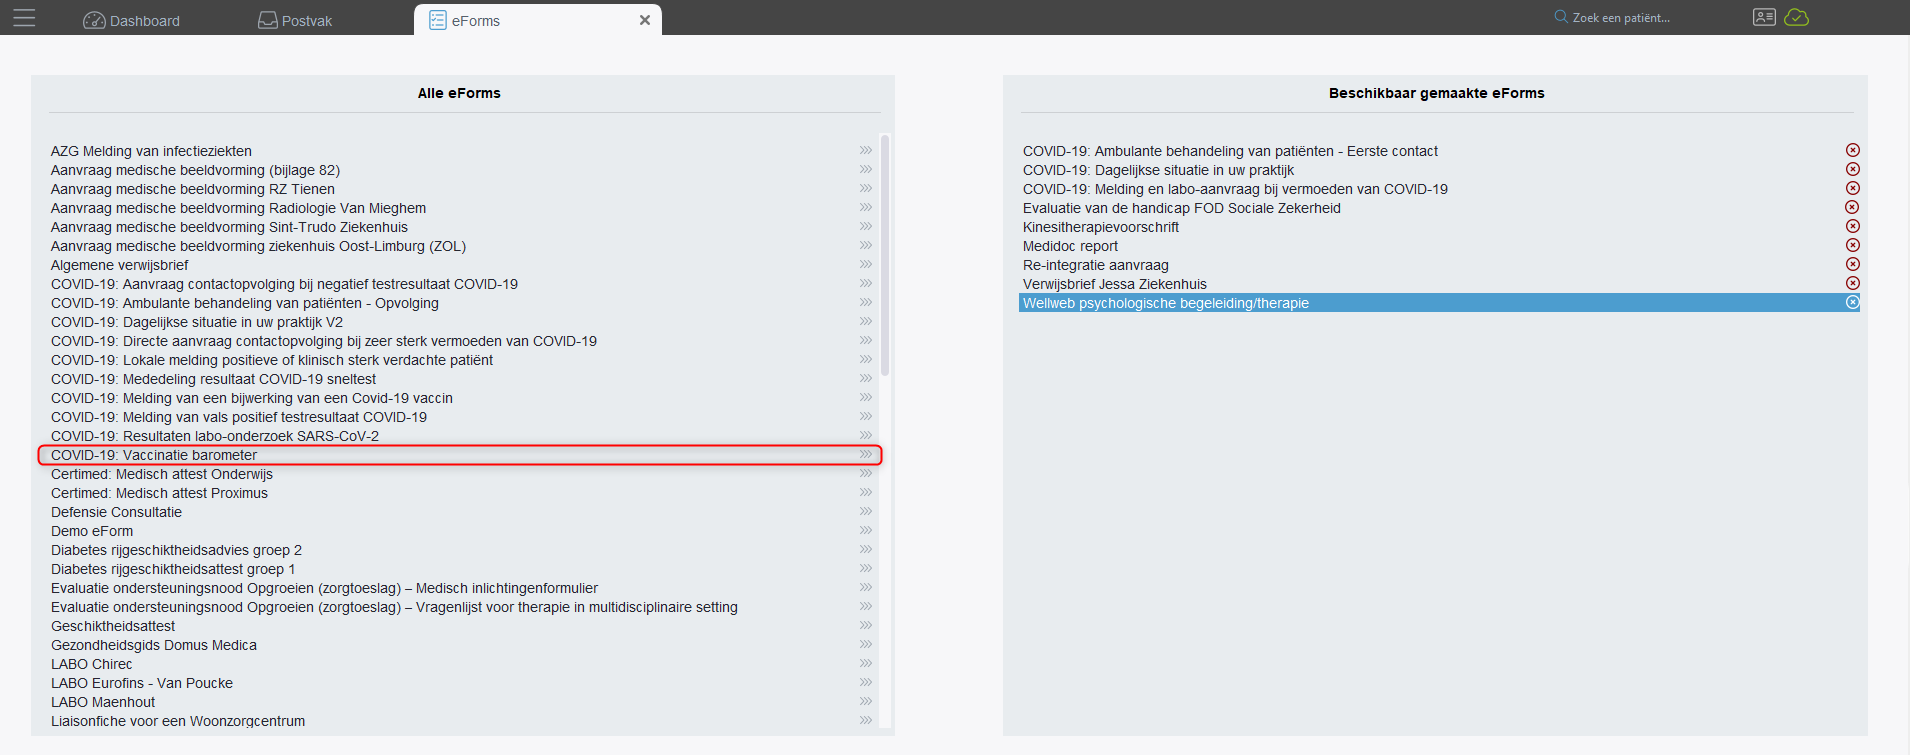Select COVID-19 Dagelijkse situatie in uw praktijk V2
Screen dimensions: 1910x755
[462, 322]
